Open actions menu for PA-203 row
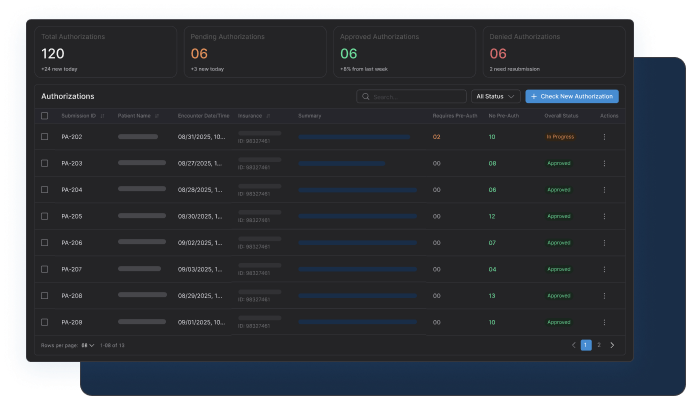 click(x=604, y=163)
